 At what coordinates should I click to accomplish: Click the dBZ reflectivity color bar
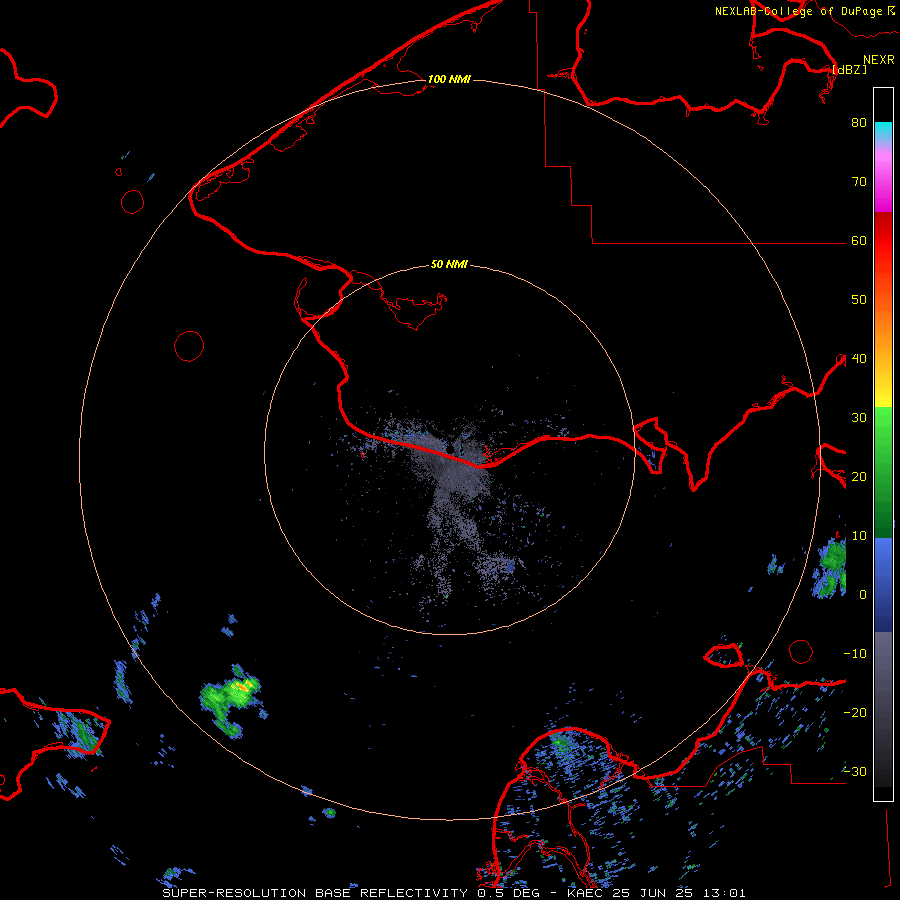click(x=883, y=444)
